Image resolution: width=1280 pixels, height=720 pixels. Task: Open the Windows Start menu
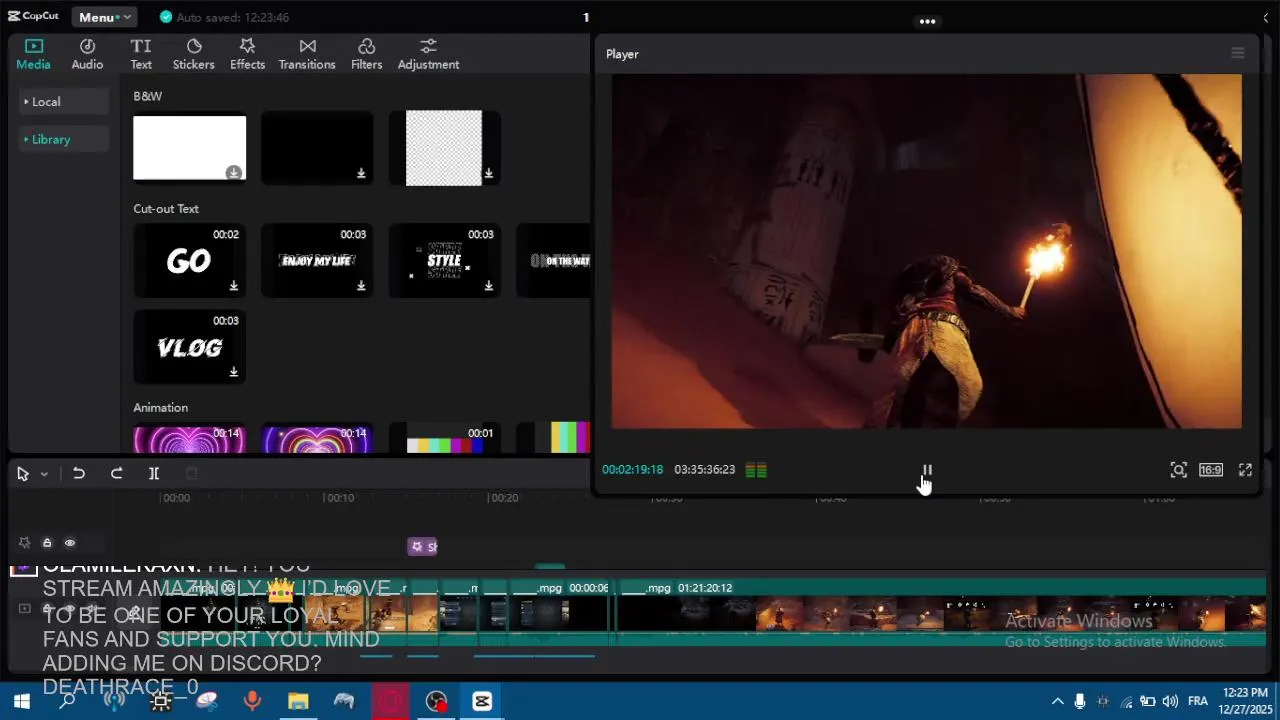tap(21, 701)
